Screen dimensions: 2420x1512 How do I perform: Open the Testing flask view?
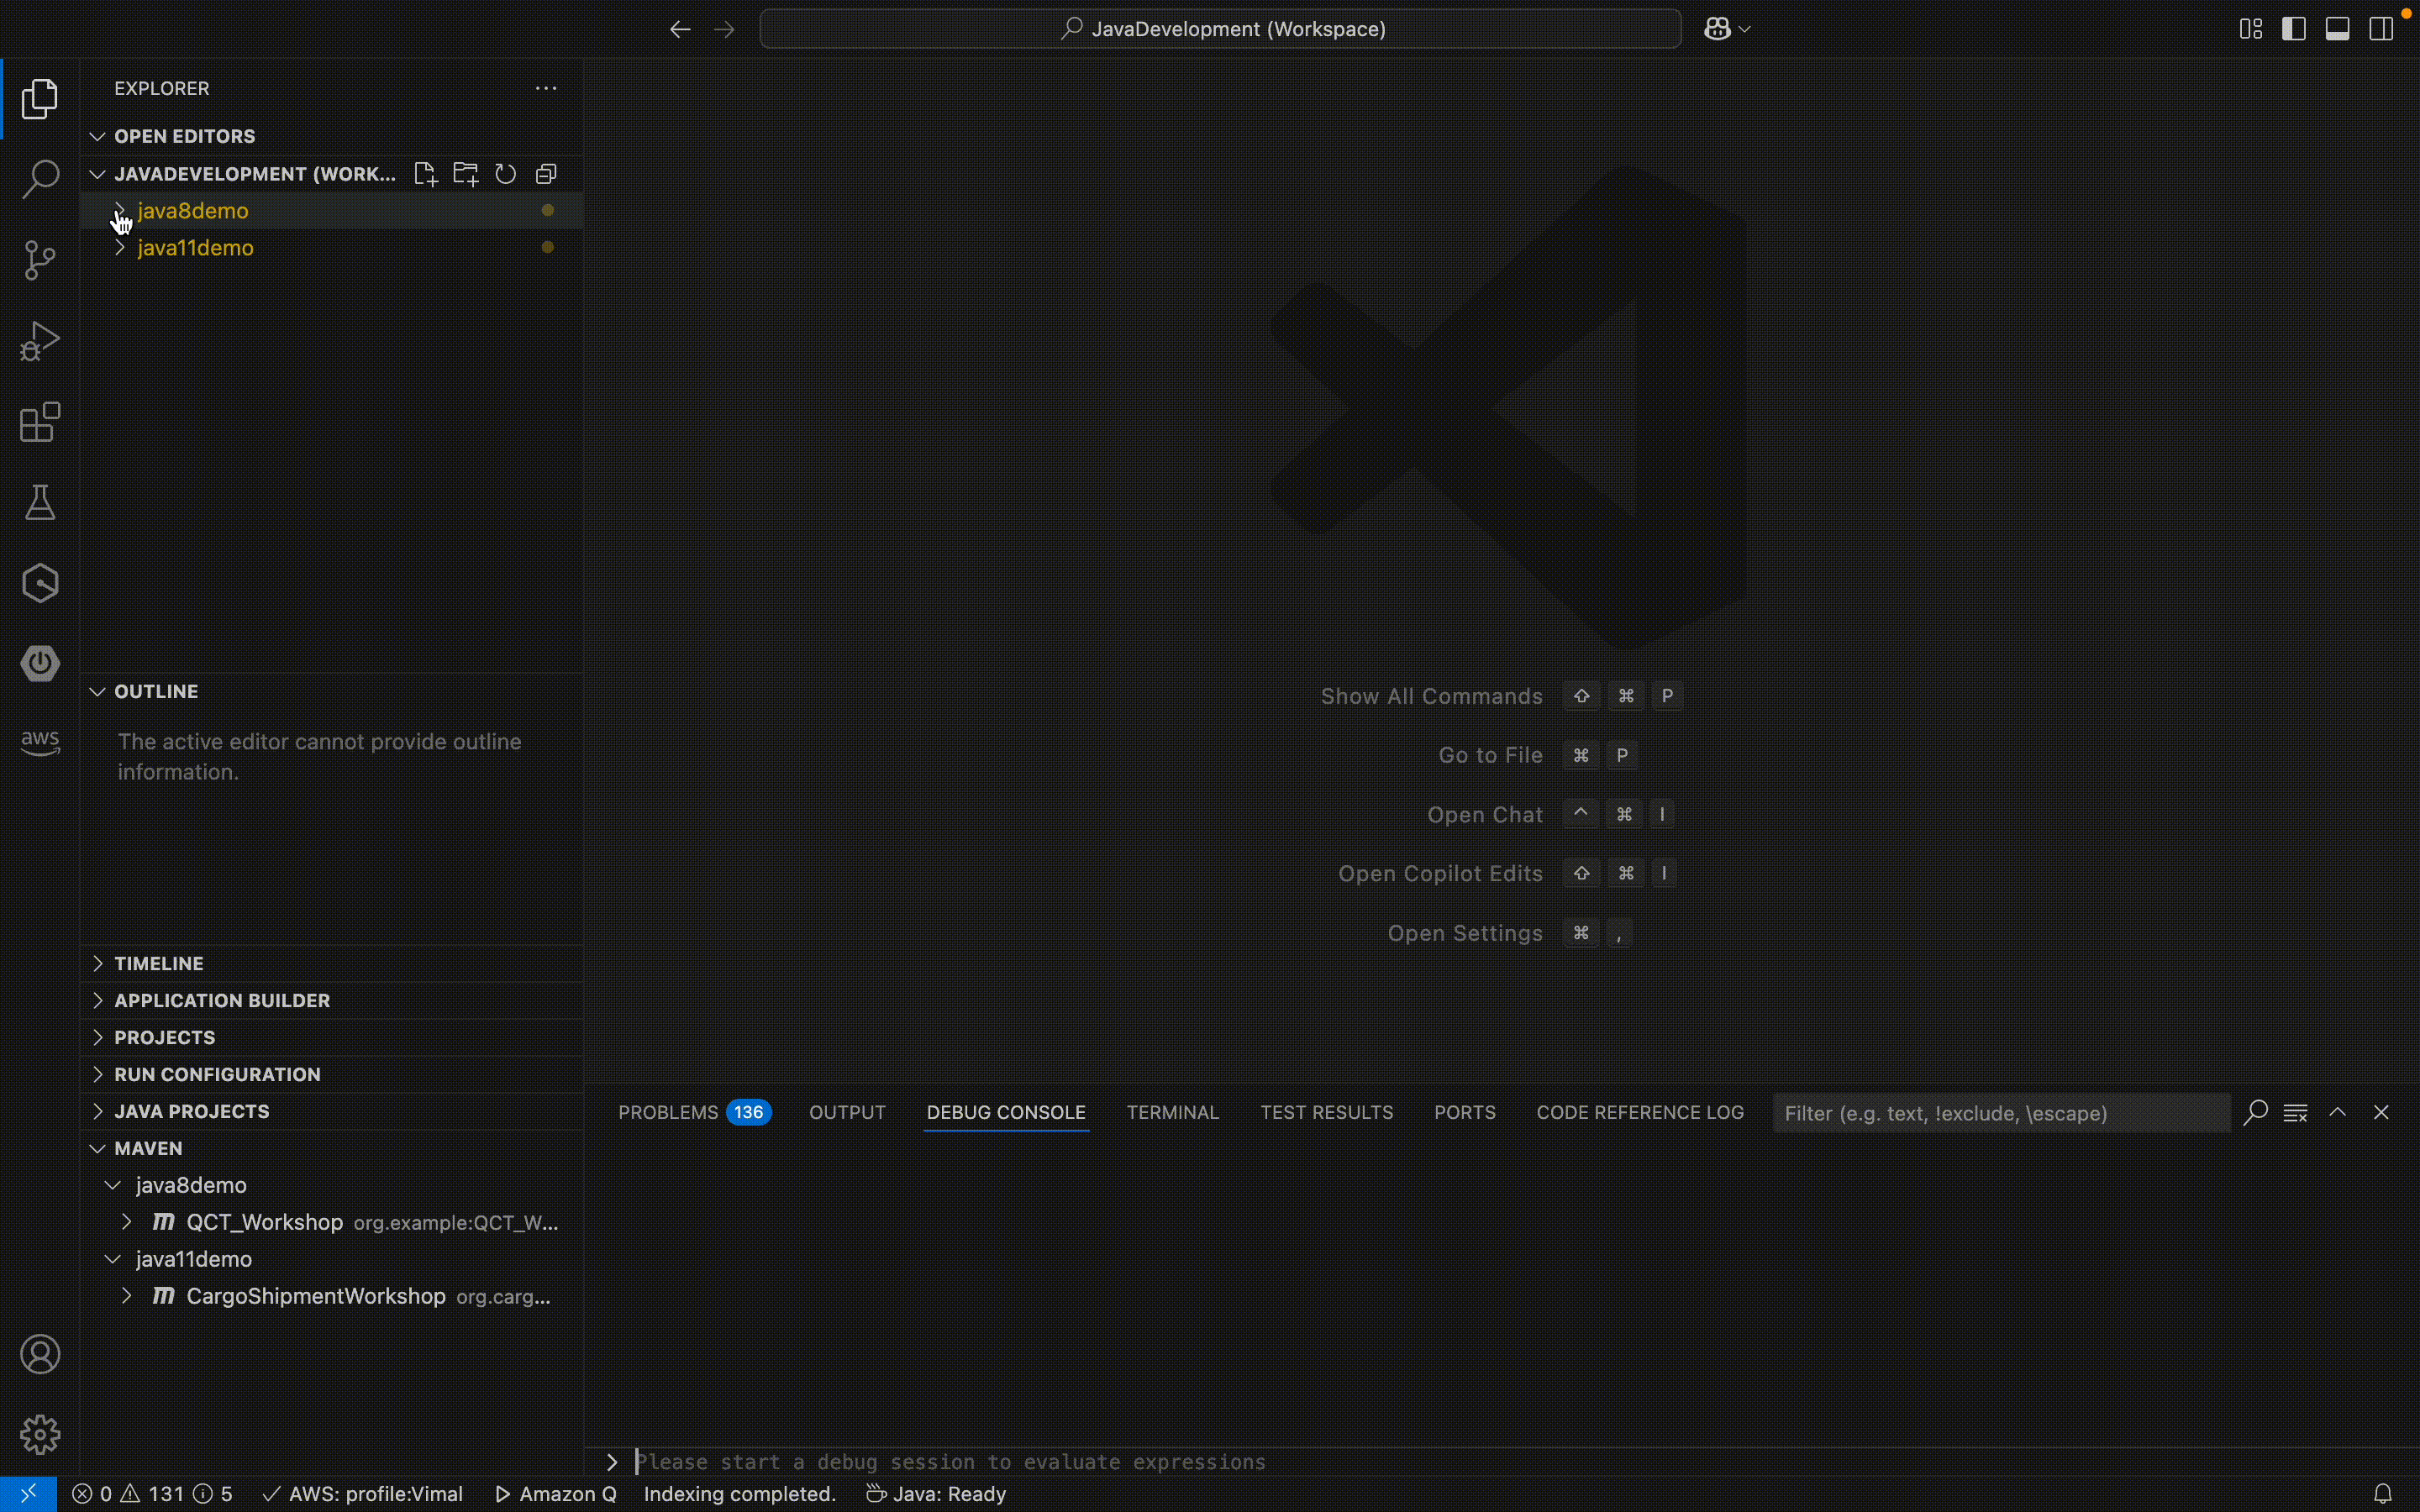click(40, 503)
